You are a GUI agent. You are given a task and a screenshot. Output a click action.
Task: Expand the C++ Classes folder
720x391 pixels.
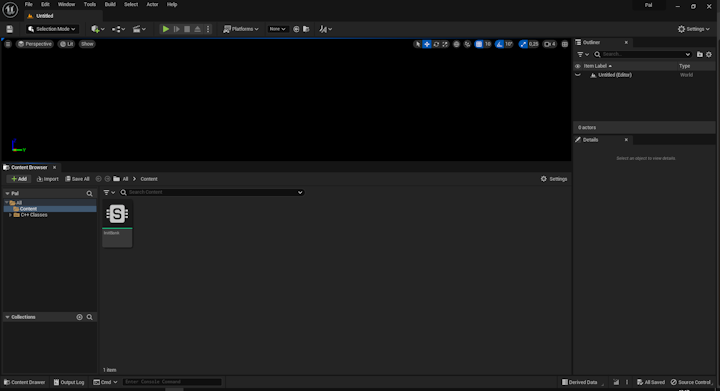[11, 215]
